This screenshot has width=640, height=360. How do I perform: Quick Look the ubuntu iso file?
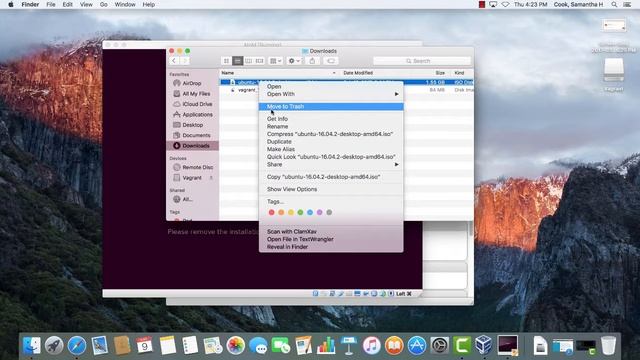point(331,157)
